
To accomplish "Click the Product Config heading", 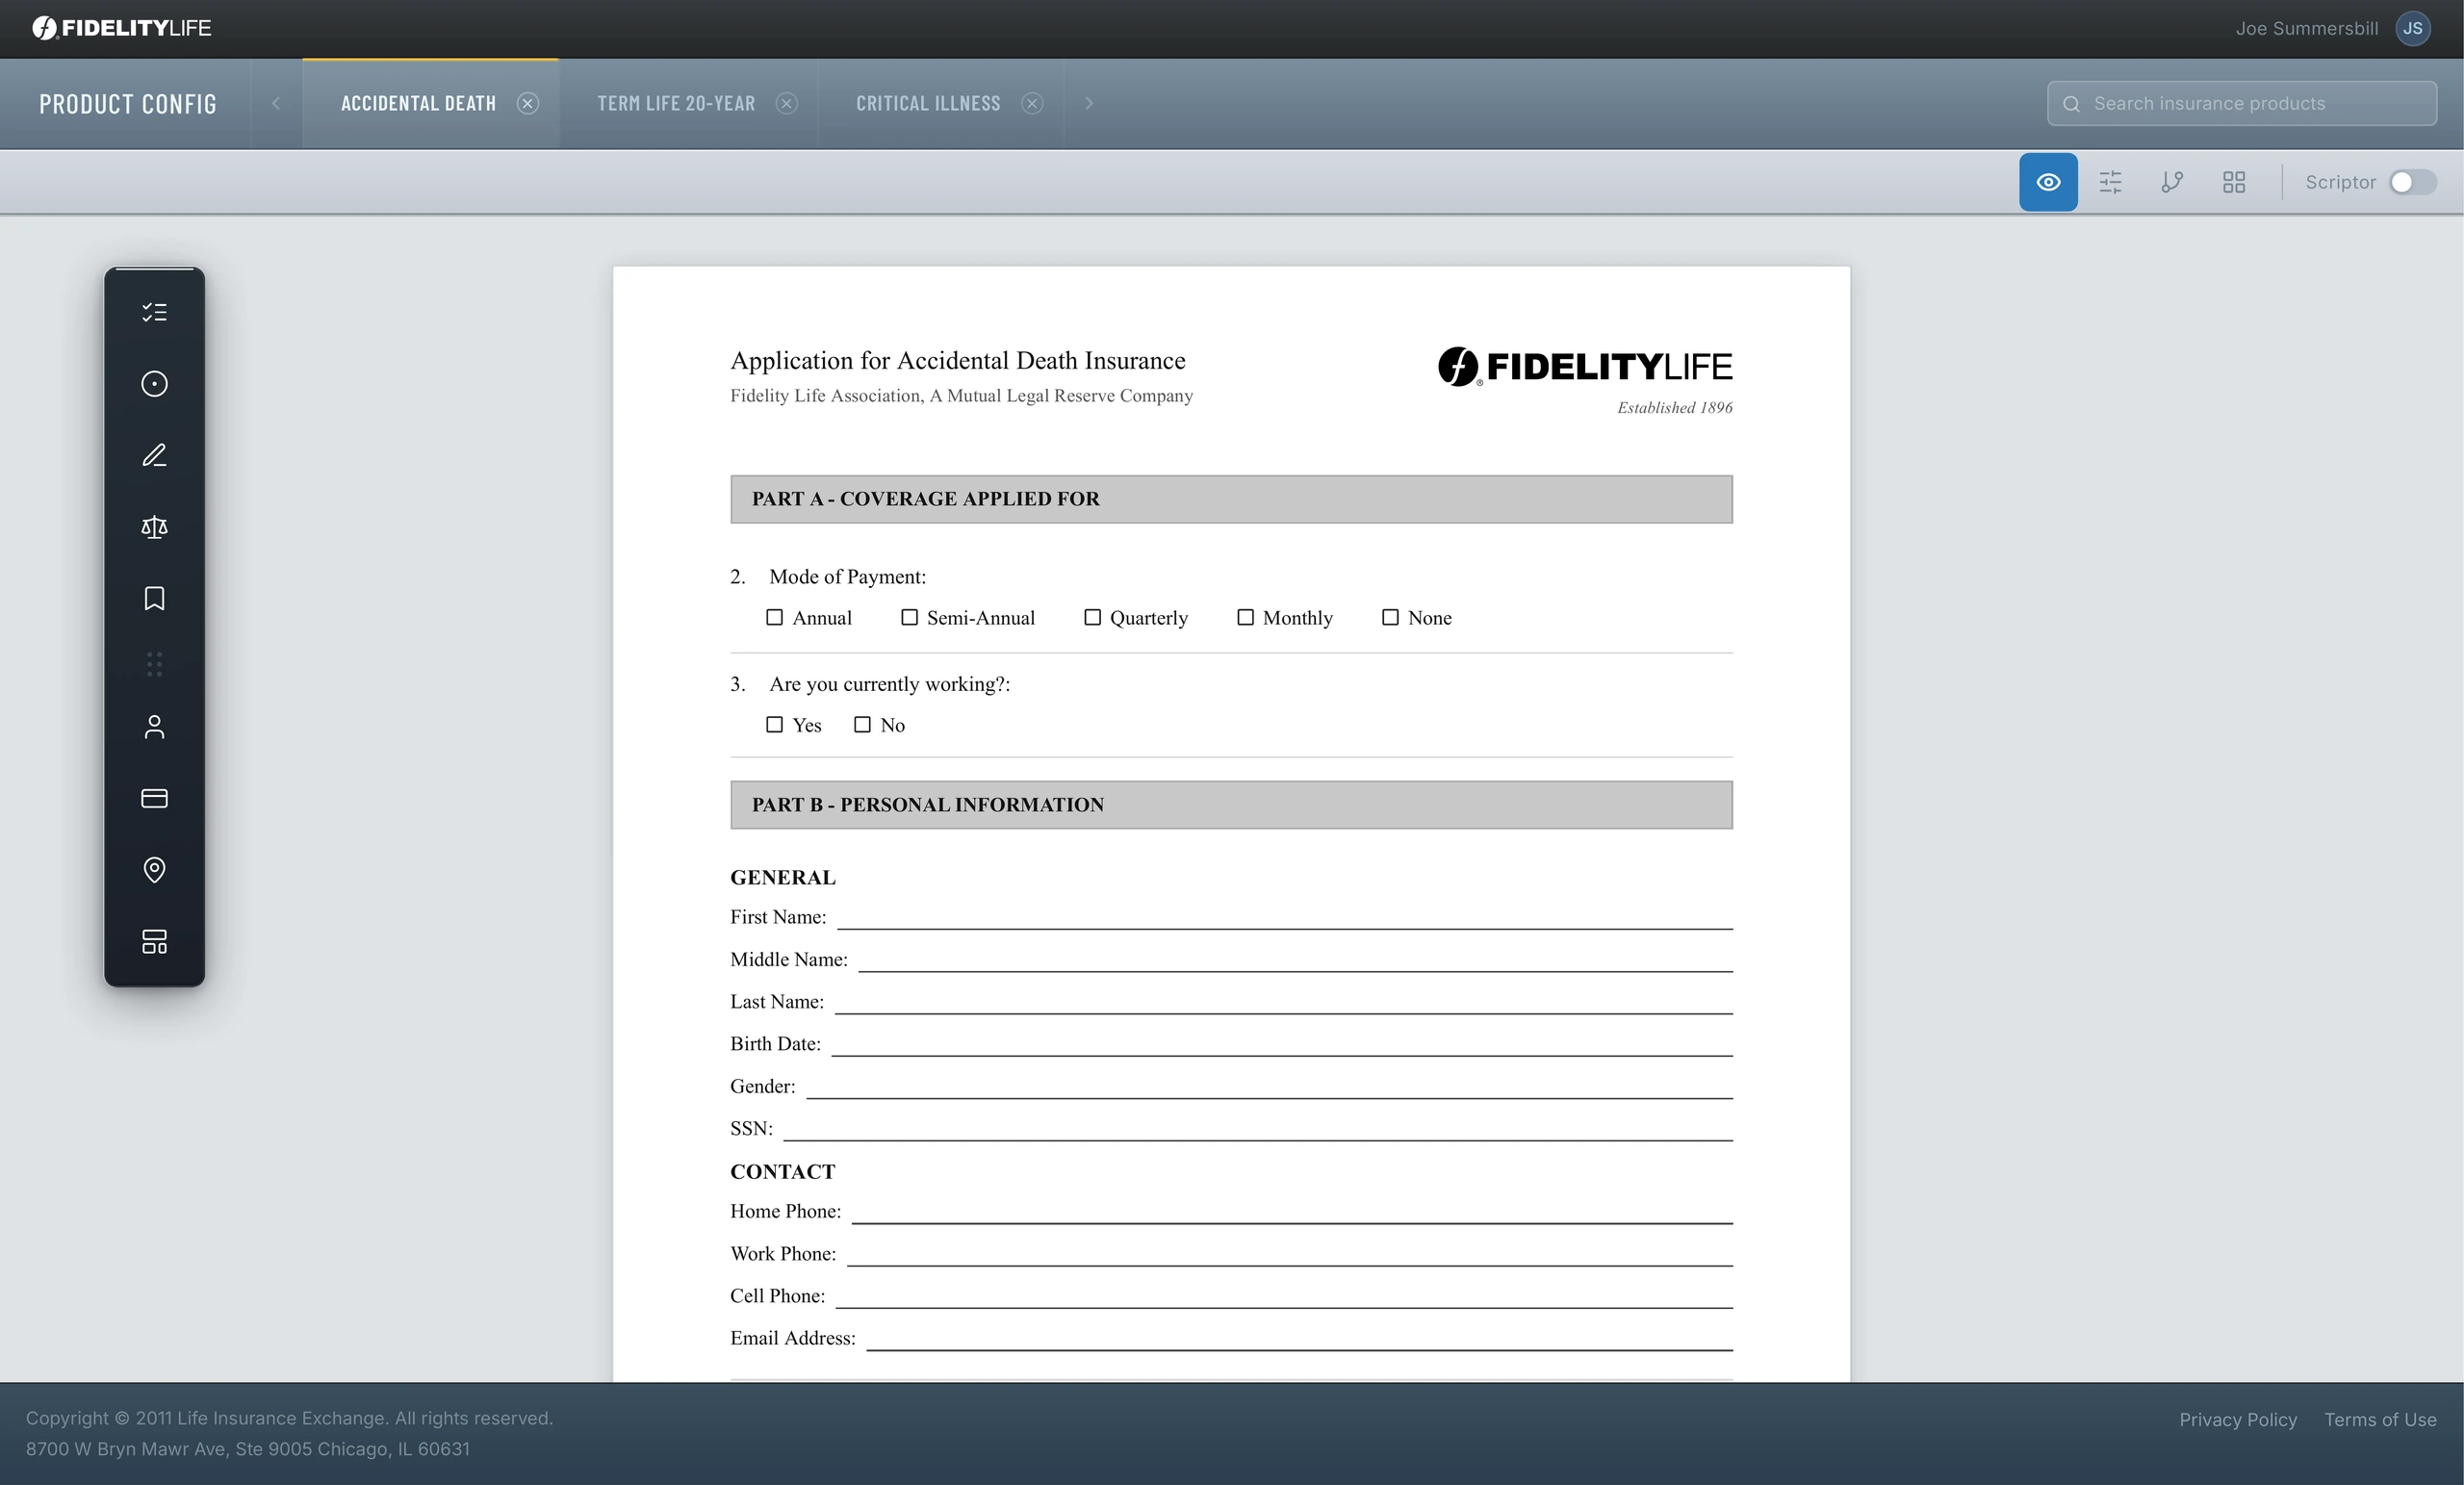I will (128, 104).
